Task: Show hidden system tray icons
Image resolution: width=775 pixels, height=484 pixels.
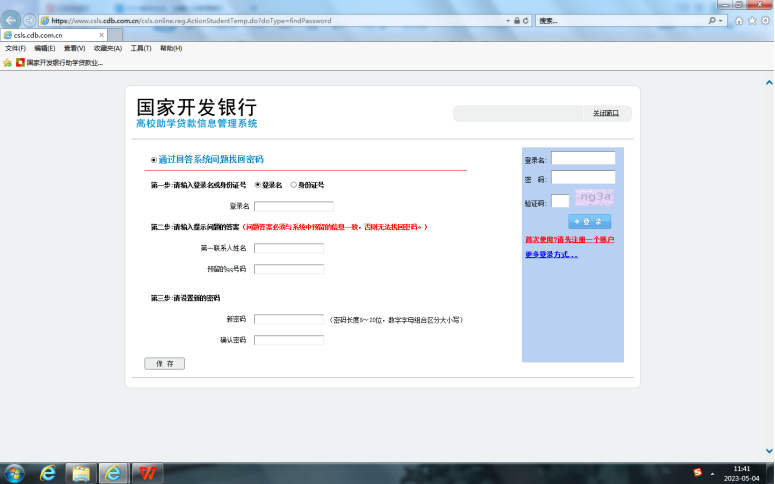Action: point(712,472)
